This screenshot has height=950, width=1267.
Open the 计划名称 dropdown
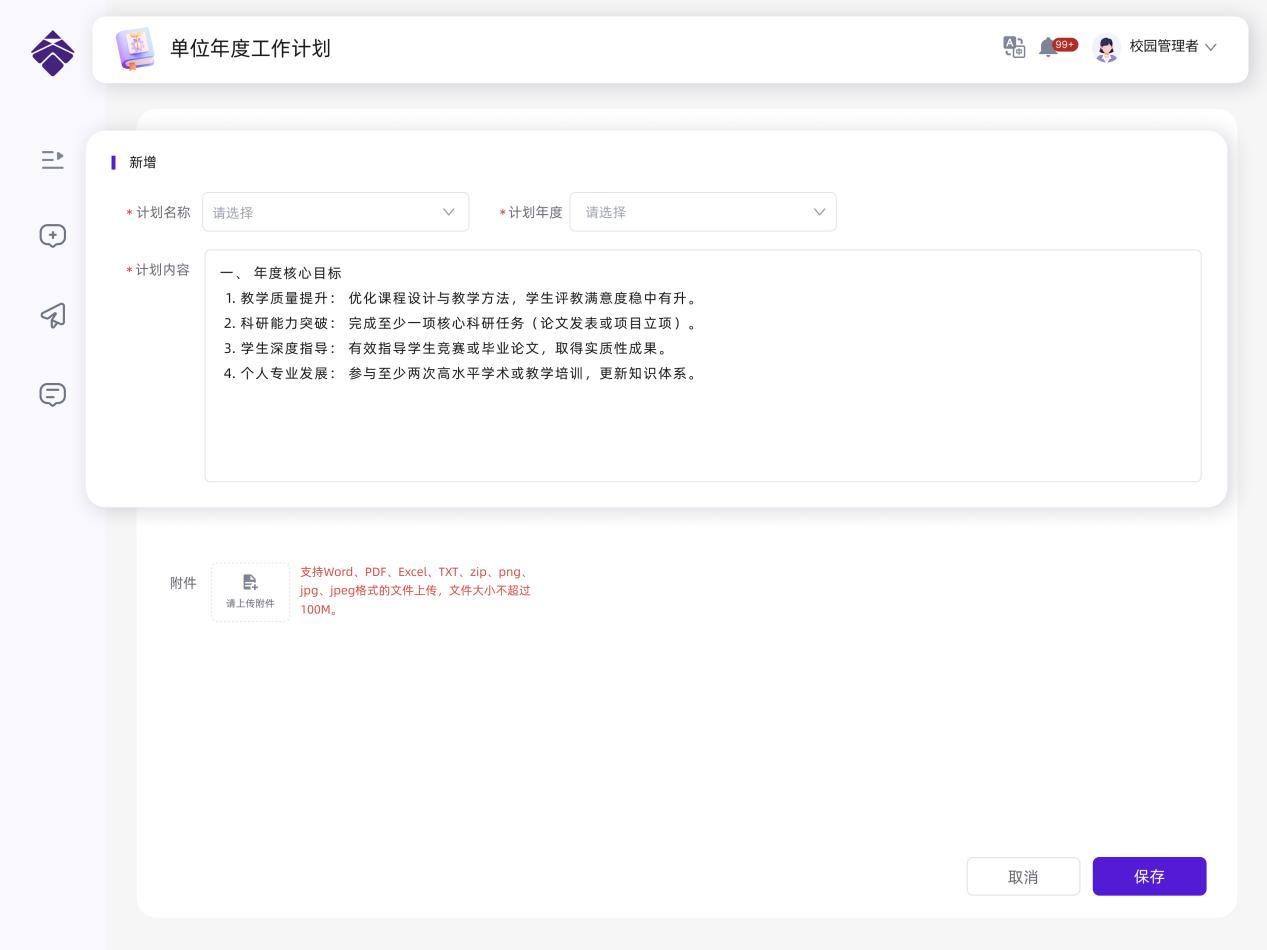coord(335,212)
